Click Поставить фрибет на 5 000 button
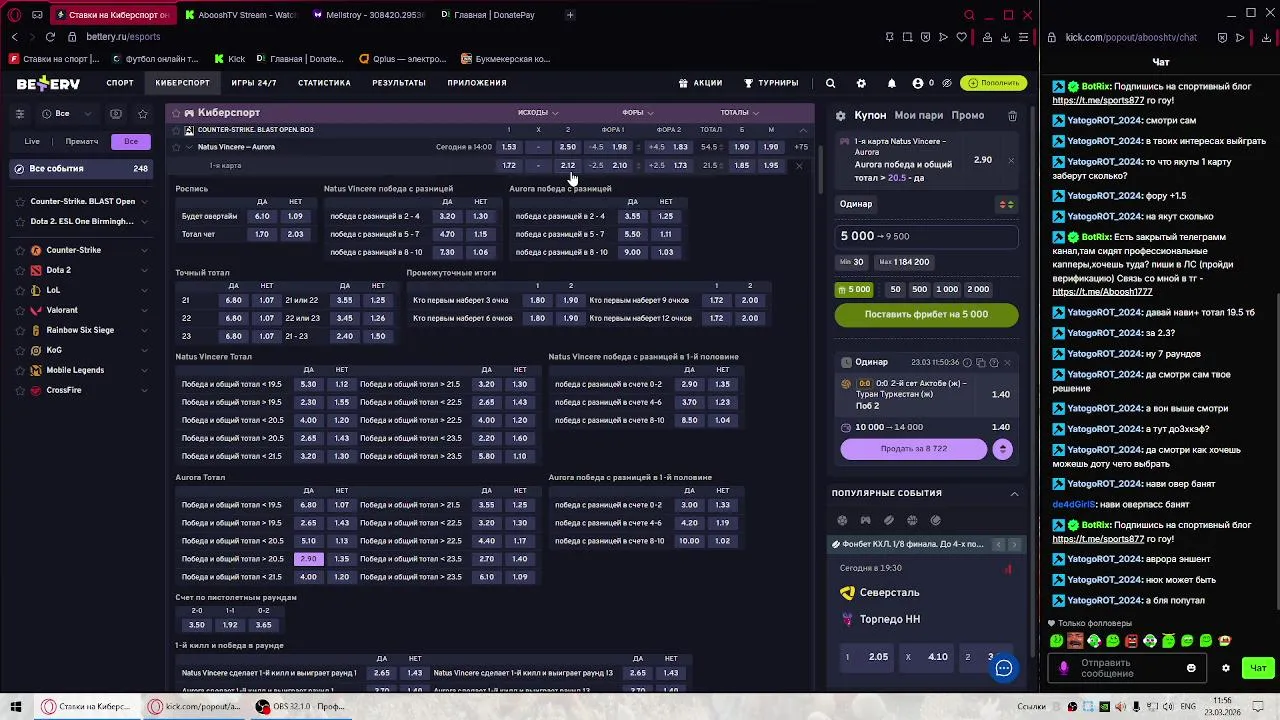The image size is (1280, 720). tap(926, 314)
